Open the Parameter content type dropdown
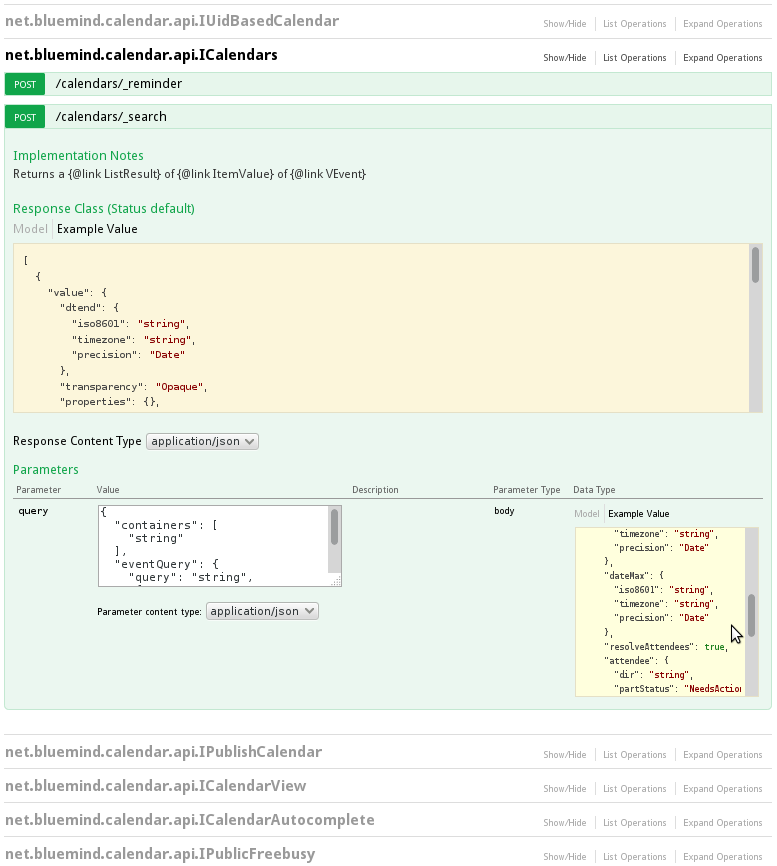The image size is (777, 866). [x=262, y=611]
